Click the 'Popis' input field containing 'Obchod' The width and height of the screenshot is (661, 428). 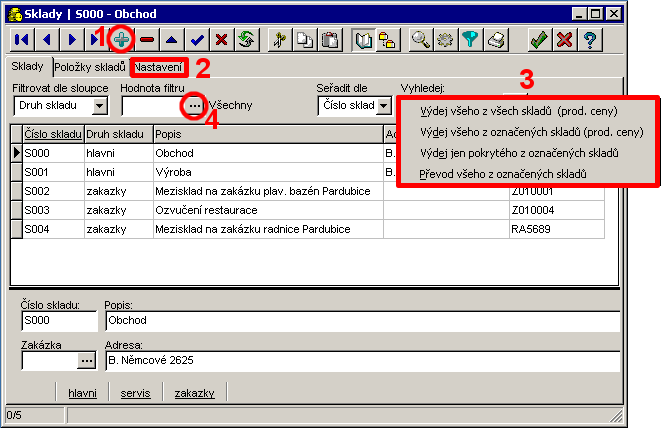click(360, 321)
